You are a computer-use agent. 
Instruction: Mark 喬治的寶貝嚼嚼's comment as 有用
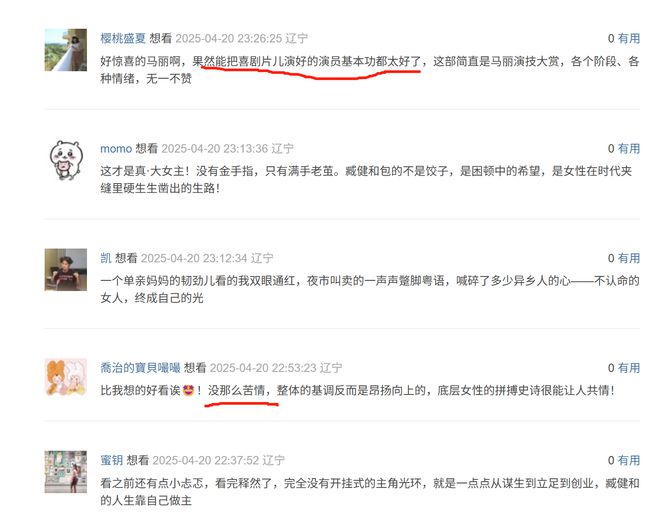tap(629, 368)
